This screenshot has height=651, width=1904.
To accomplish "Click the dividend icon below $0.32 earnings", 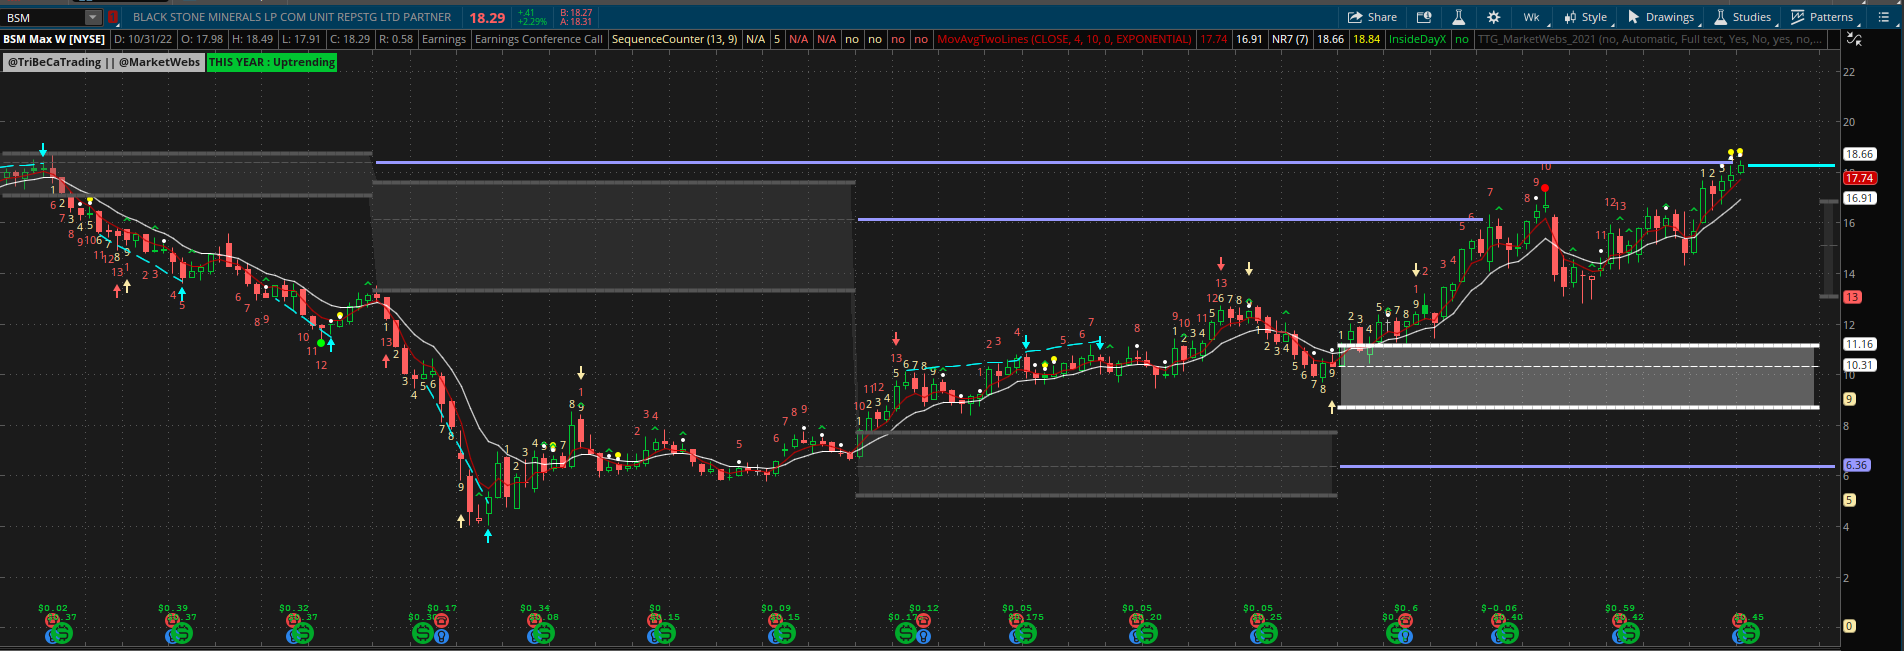I will point(301,634).
